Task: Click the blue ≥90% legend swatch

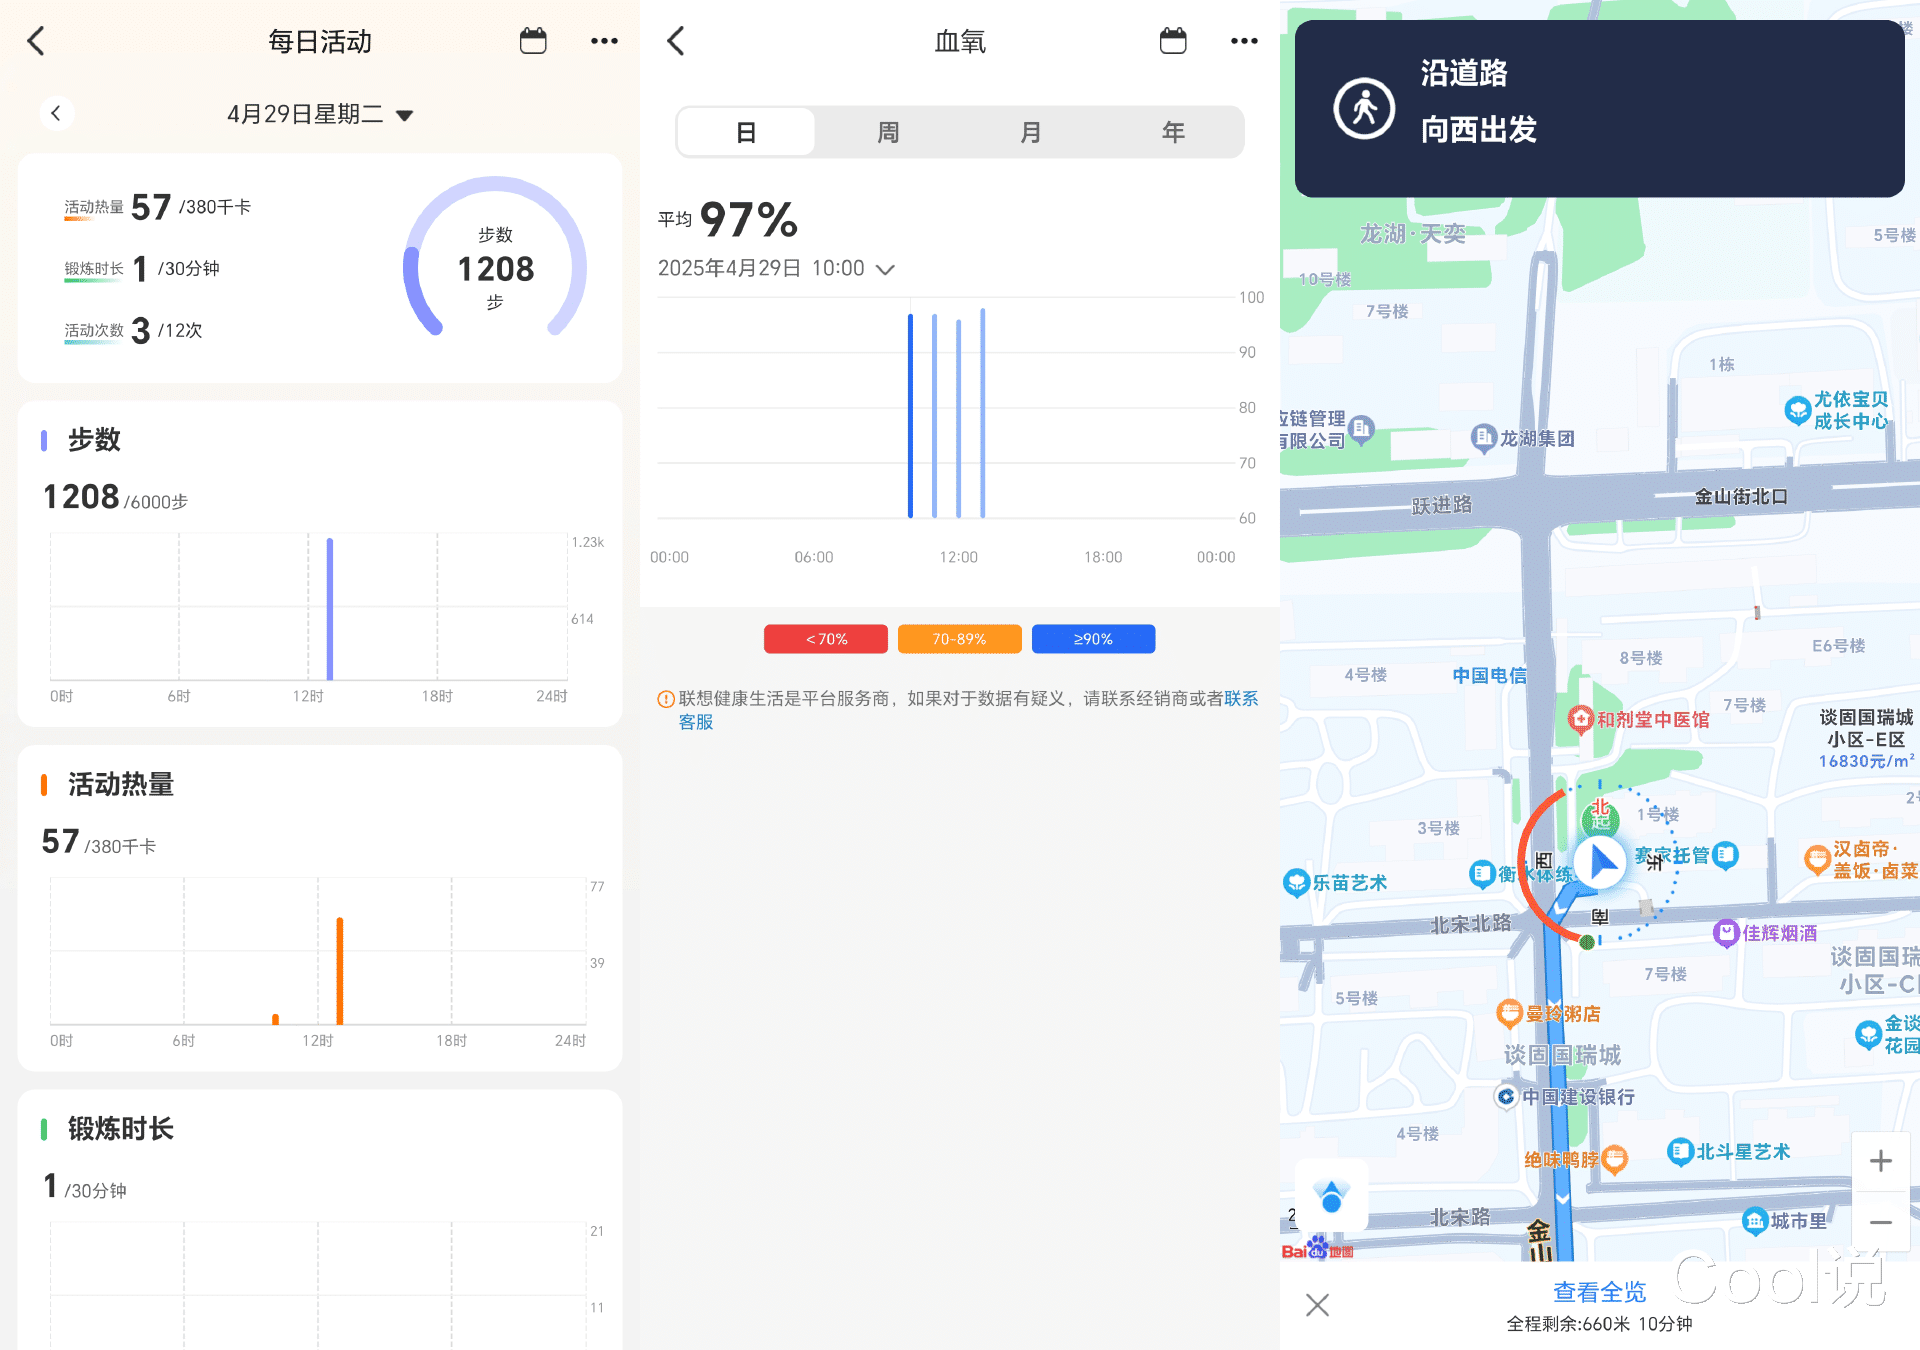Action: pyautogui.click(x=1093, y=639)
